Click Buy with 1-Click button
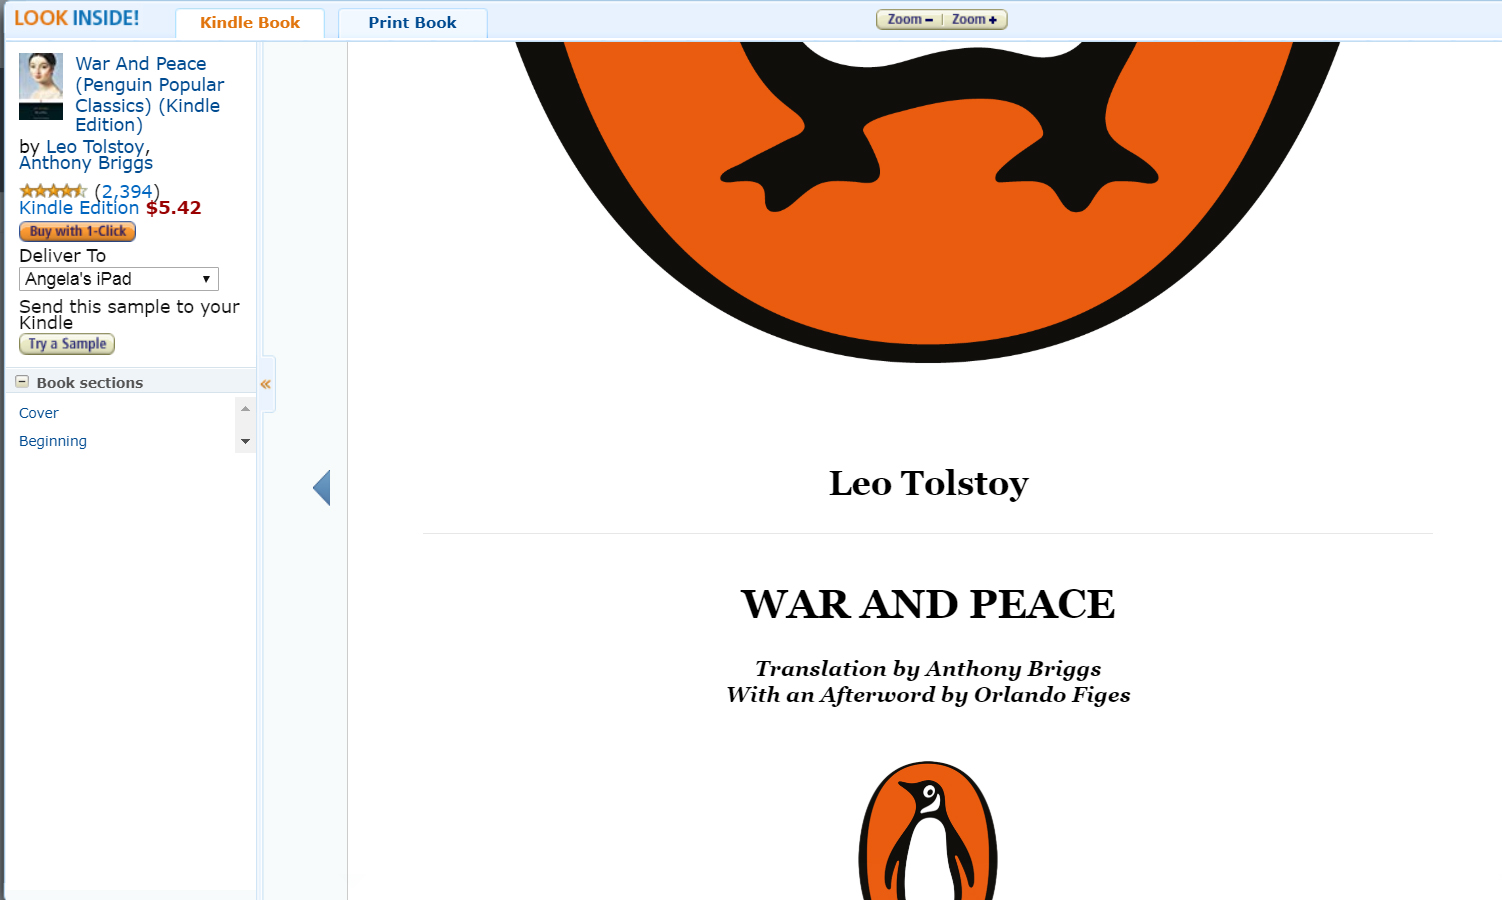 (78, 231)
